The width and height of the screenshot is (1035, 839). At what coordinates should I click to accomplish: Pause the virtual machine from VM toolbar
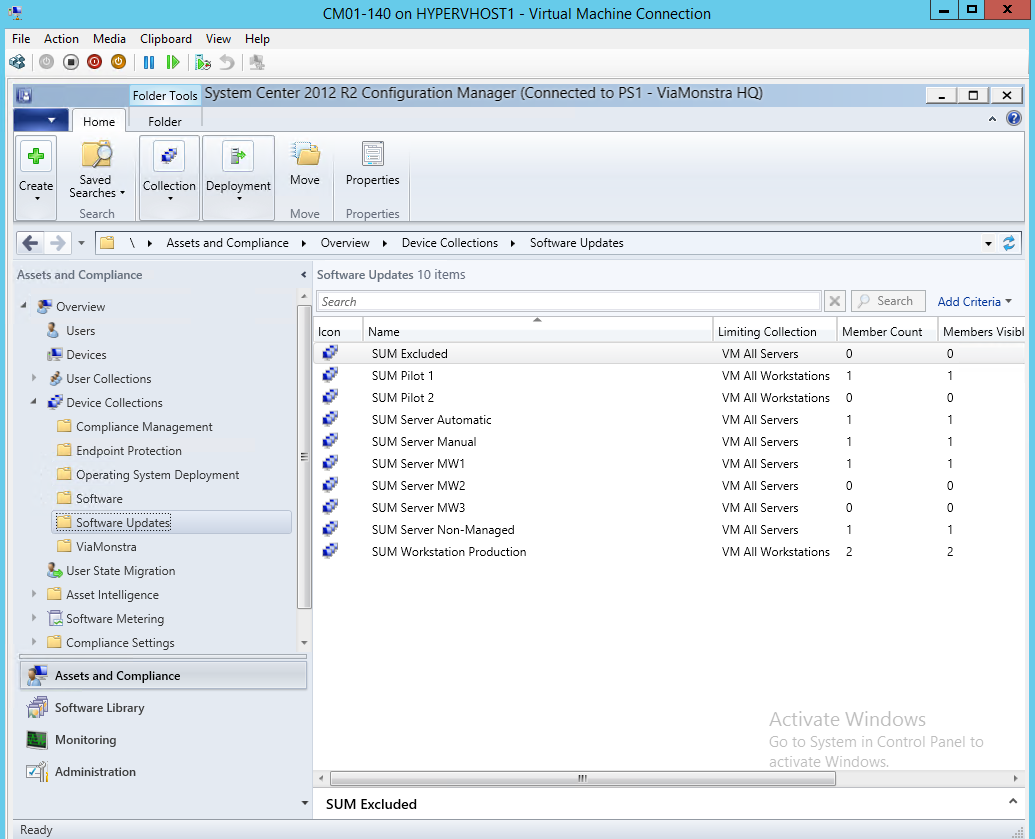149,62
